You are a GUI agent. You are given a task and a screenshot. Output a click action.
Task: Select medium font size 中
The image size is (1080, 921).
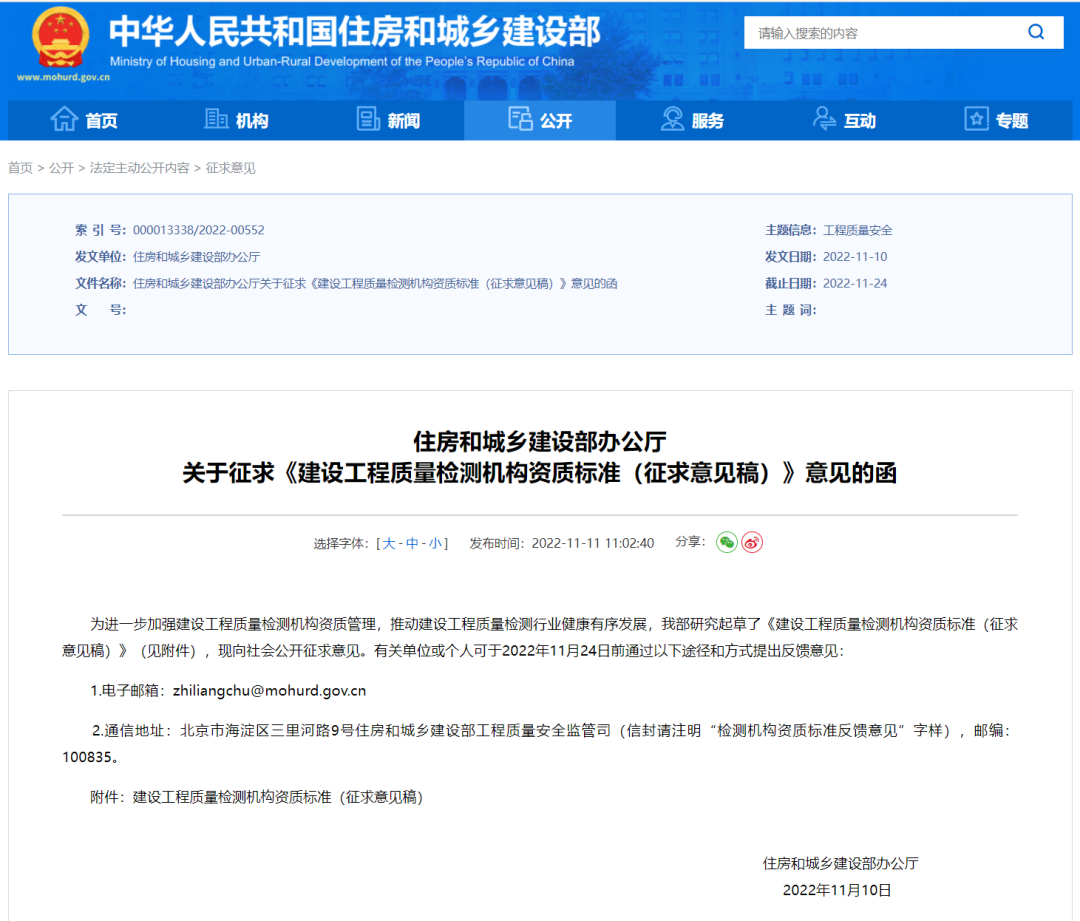(x=412, y=543)
